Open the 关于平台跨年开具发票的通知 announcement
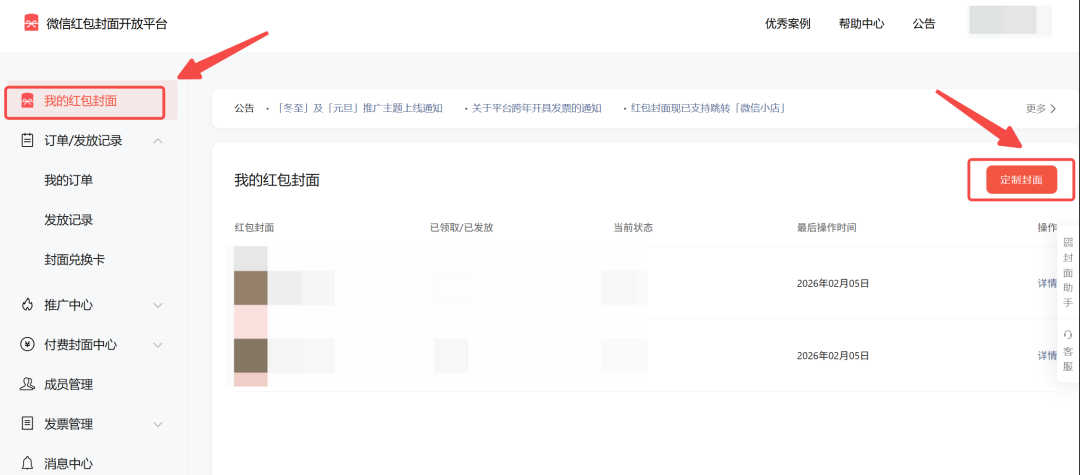 (x=537, y=108)
